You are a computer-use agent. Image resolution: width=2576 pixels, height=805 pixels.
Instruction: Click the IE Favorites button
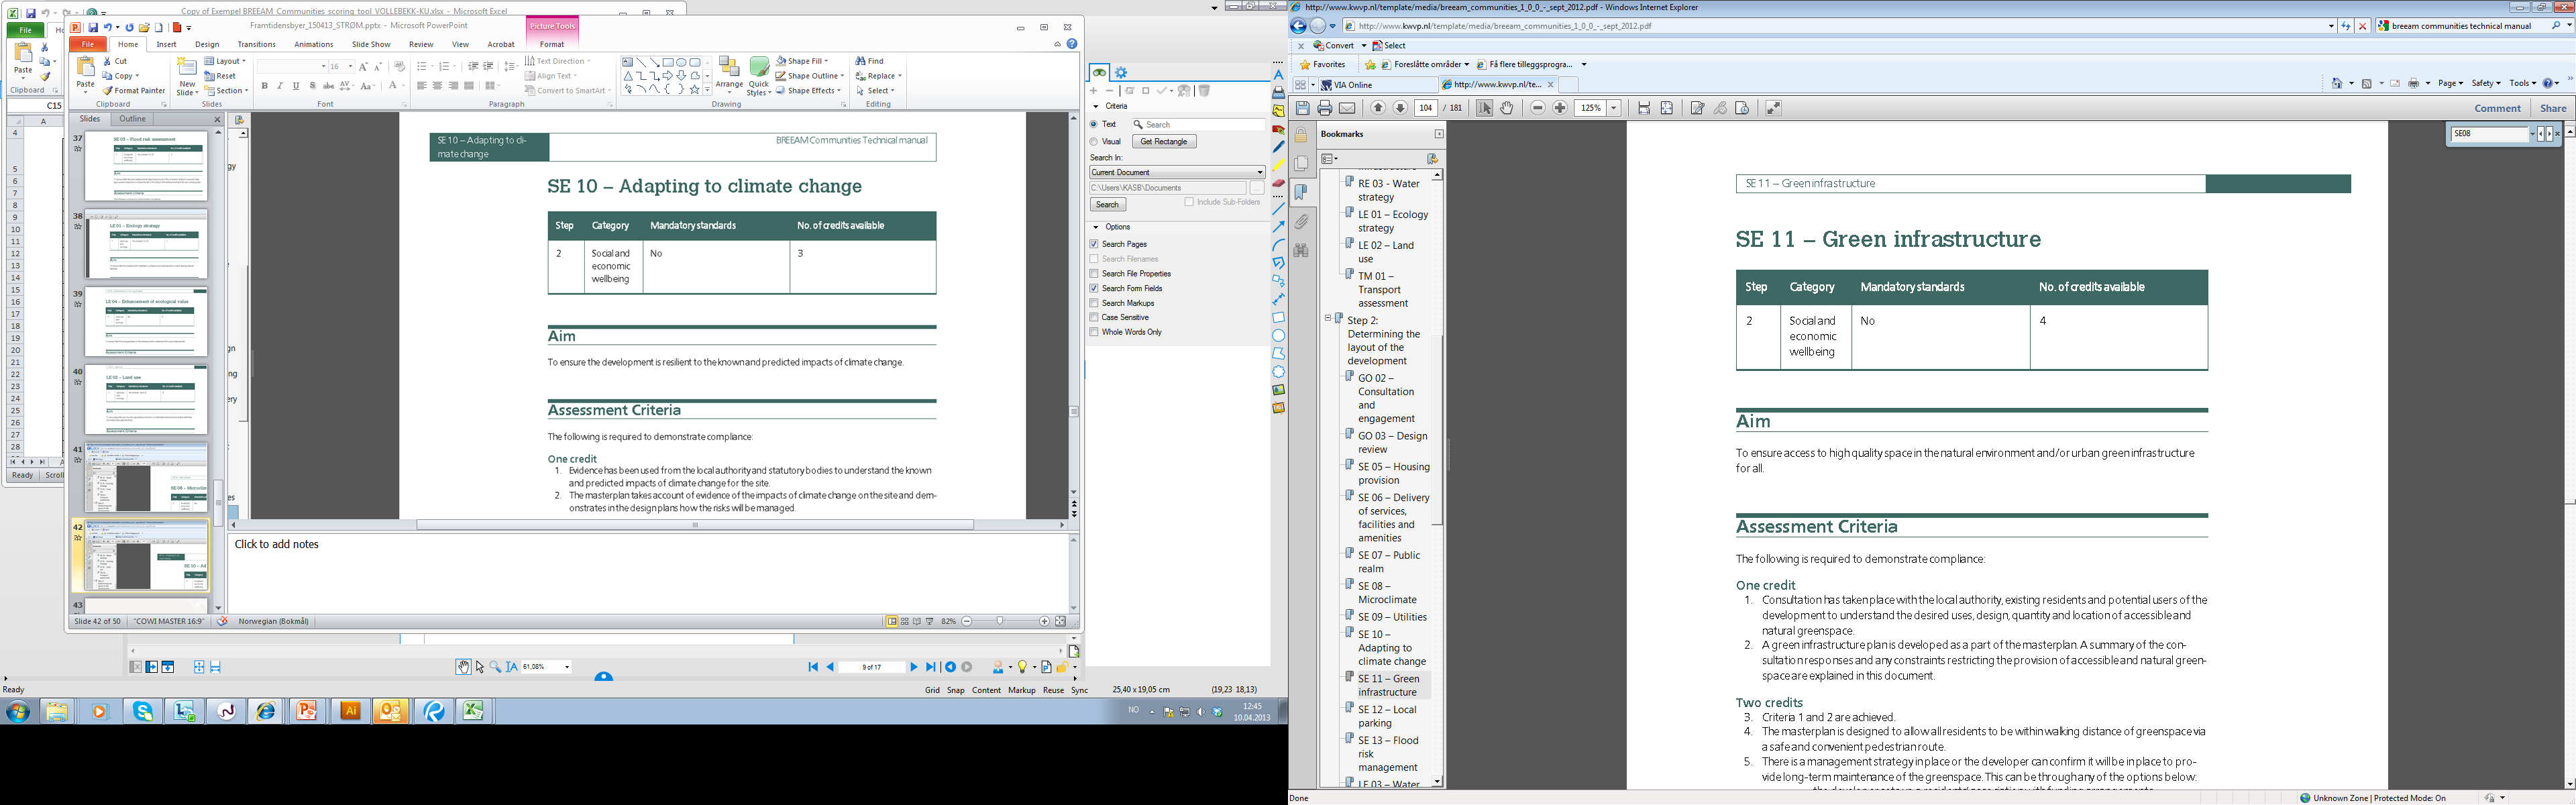(1322, 65)
